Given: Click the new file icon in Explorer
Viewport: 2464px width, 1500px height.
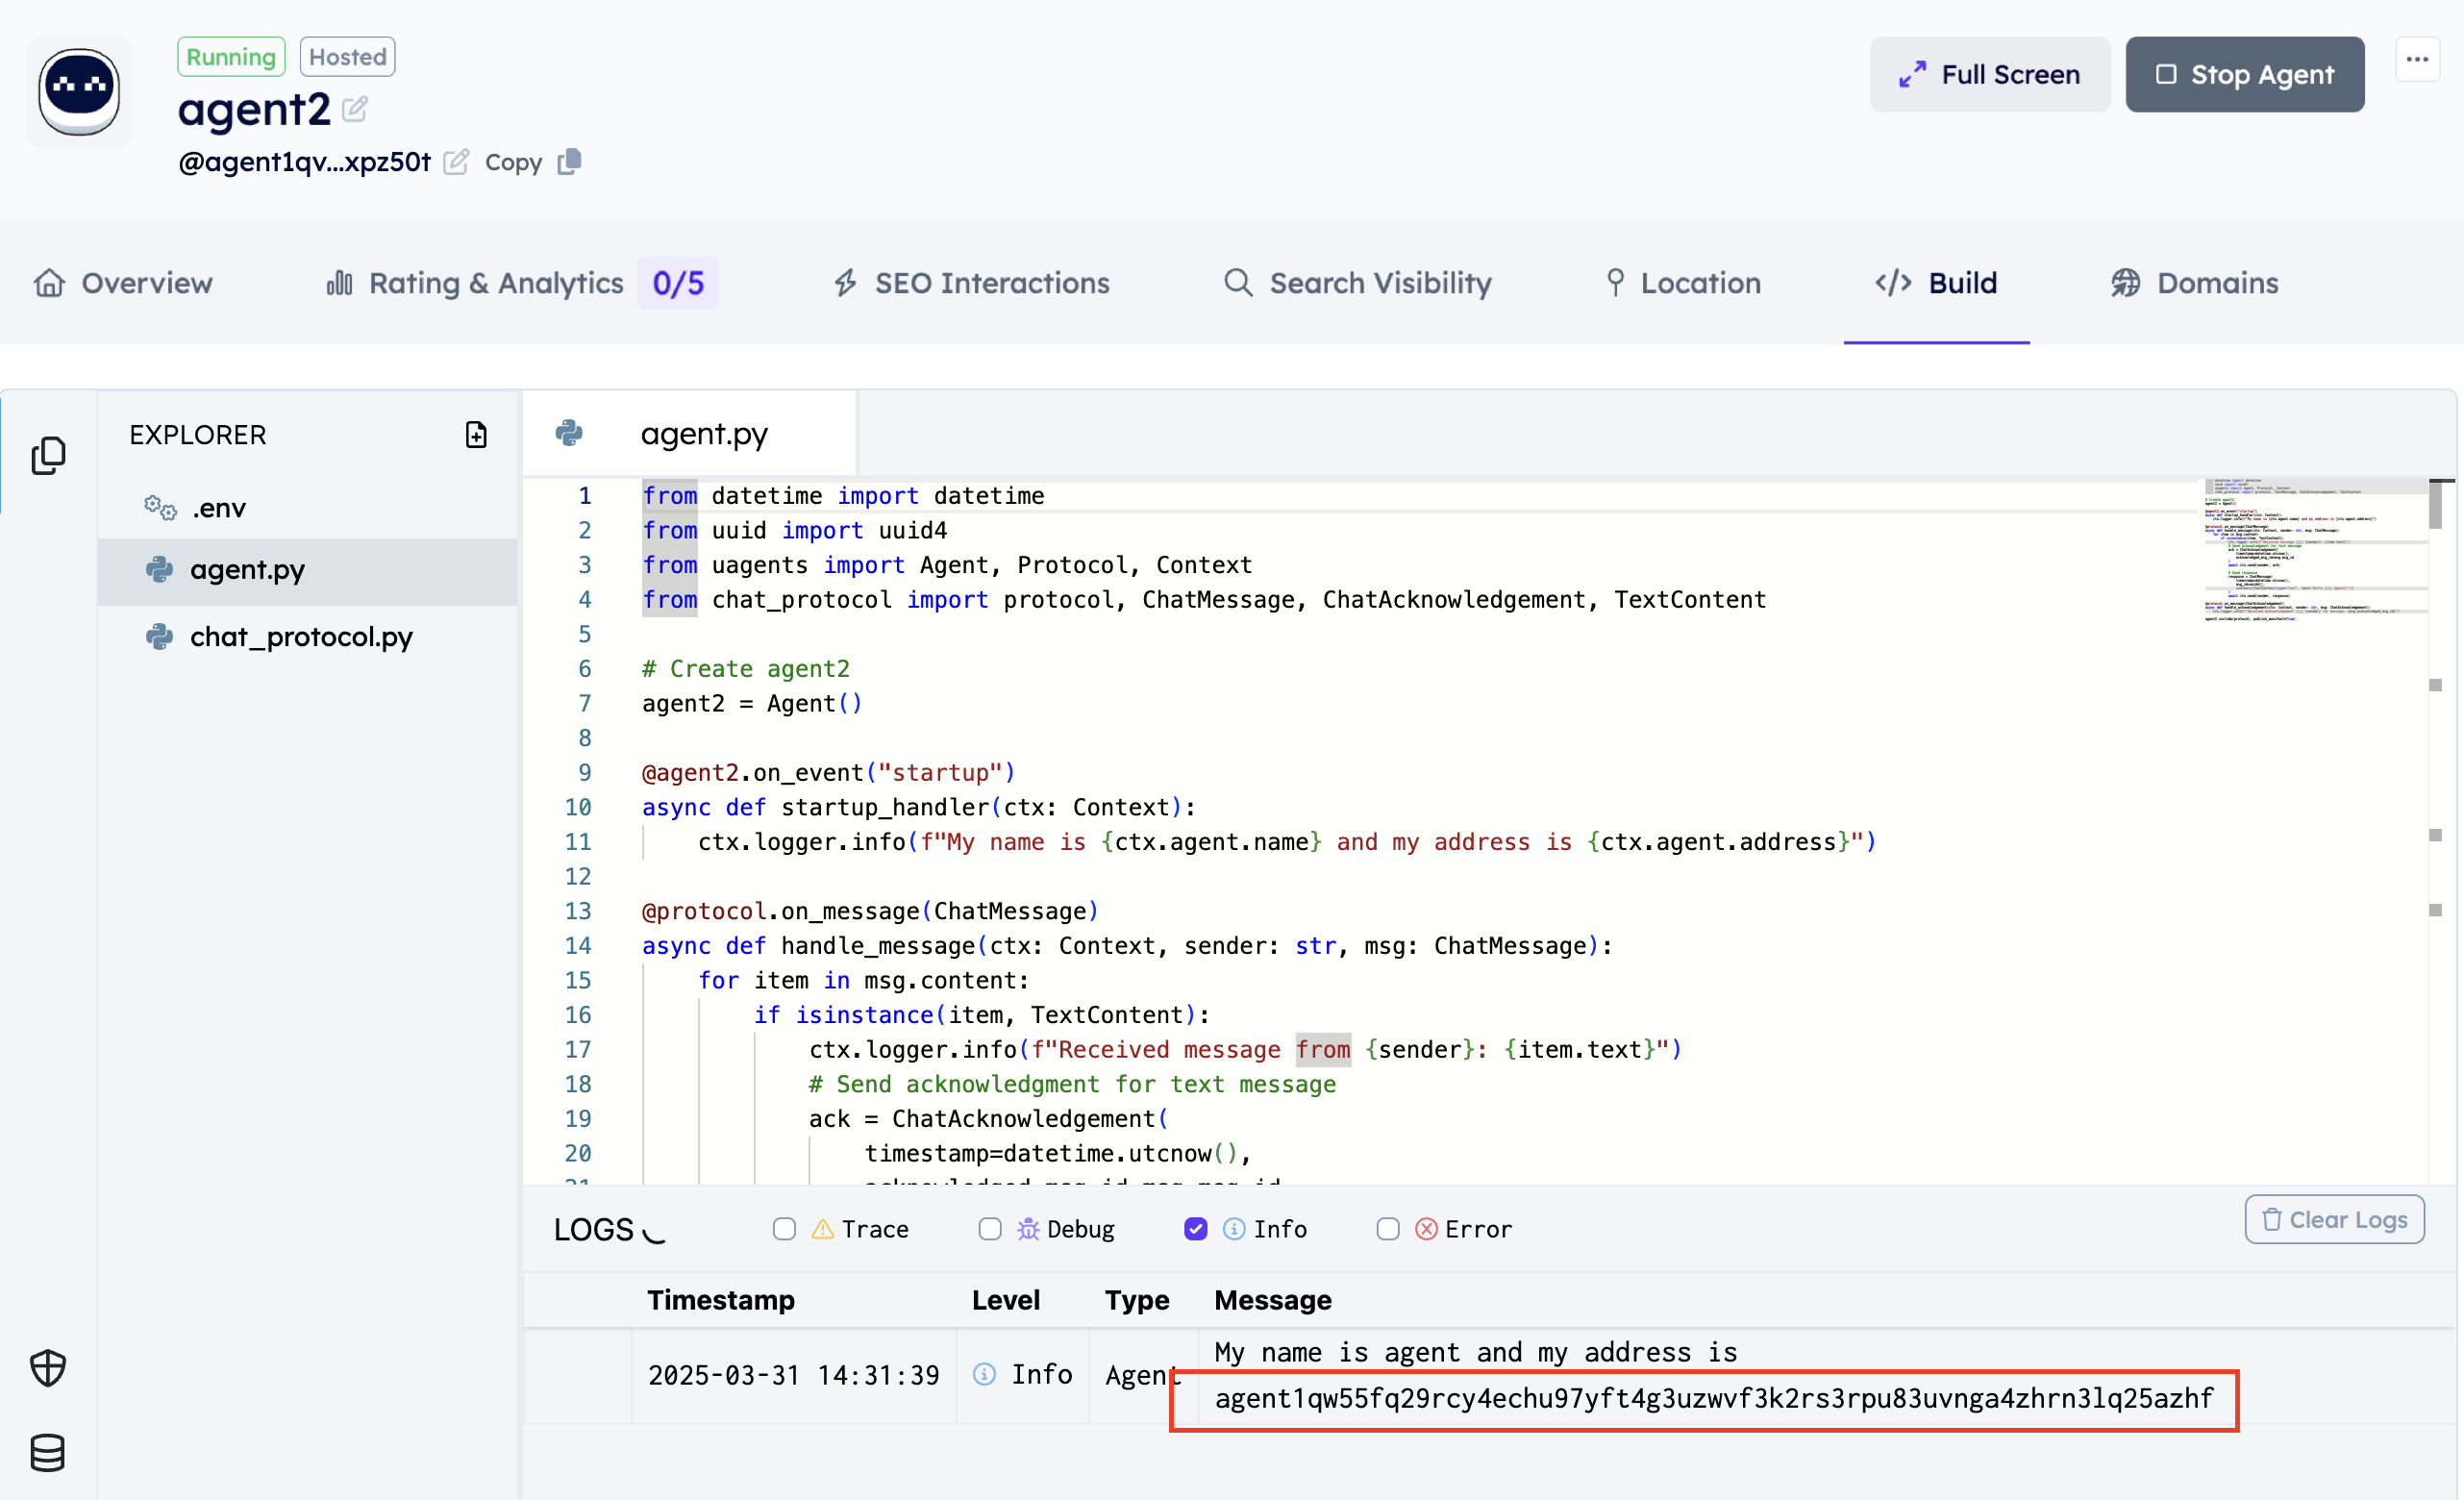Looking at the screenshot, I should 476,435.
